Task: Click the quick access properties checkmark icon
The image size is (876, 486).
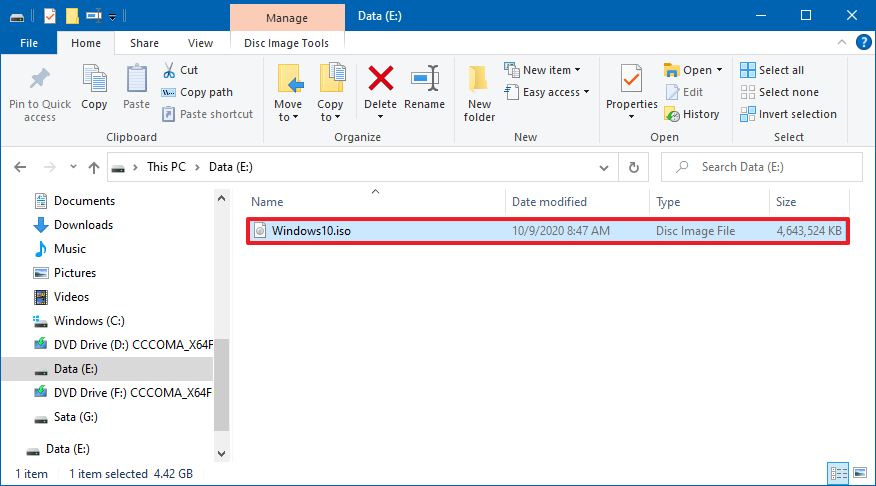Action: [x=50, y=16]
